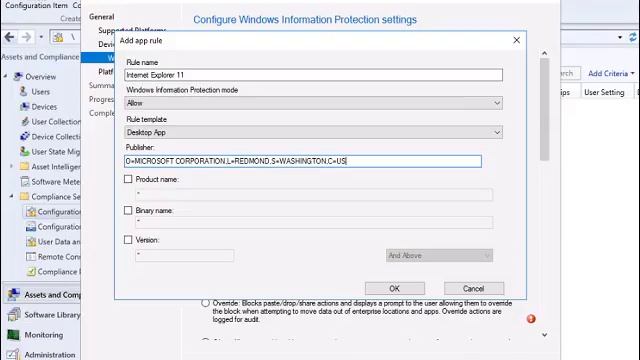Click the scroll down arrow
The height and width of the screenshot is (360, 640).
tap(544, 335)
